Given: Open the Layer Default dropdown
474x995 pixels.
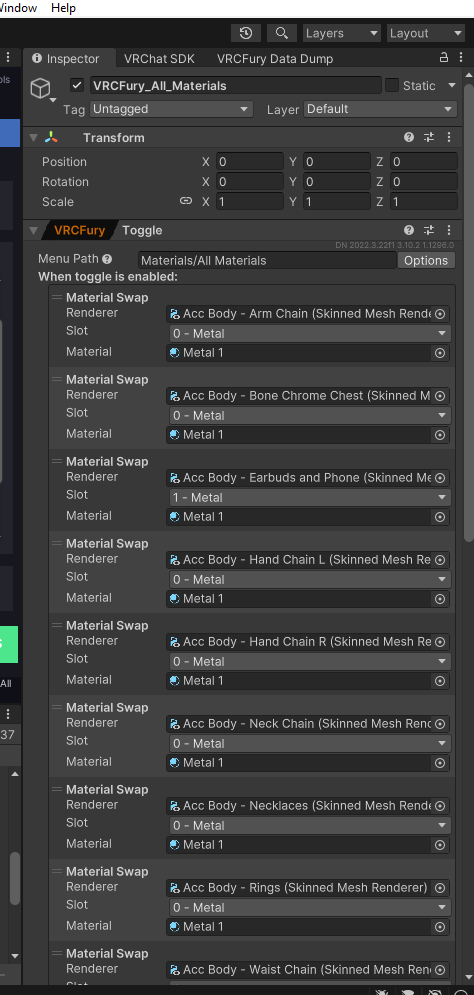Looking at the screenshot, I should click(380, 109).
